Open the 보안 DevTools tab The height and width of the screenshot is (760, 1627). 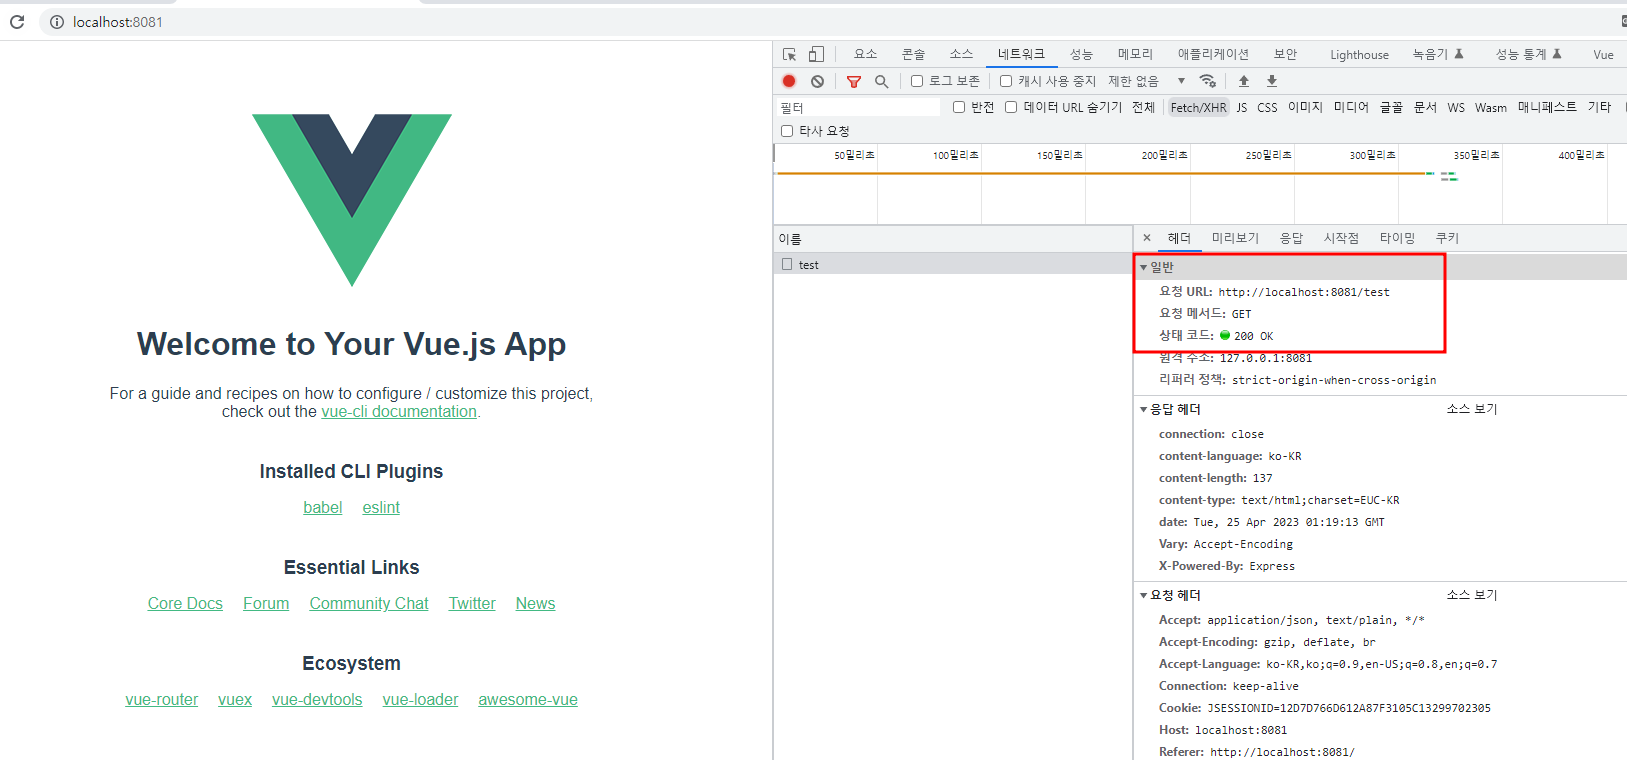[x=1285, y=54]
